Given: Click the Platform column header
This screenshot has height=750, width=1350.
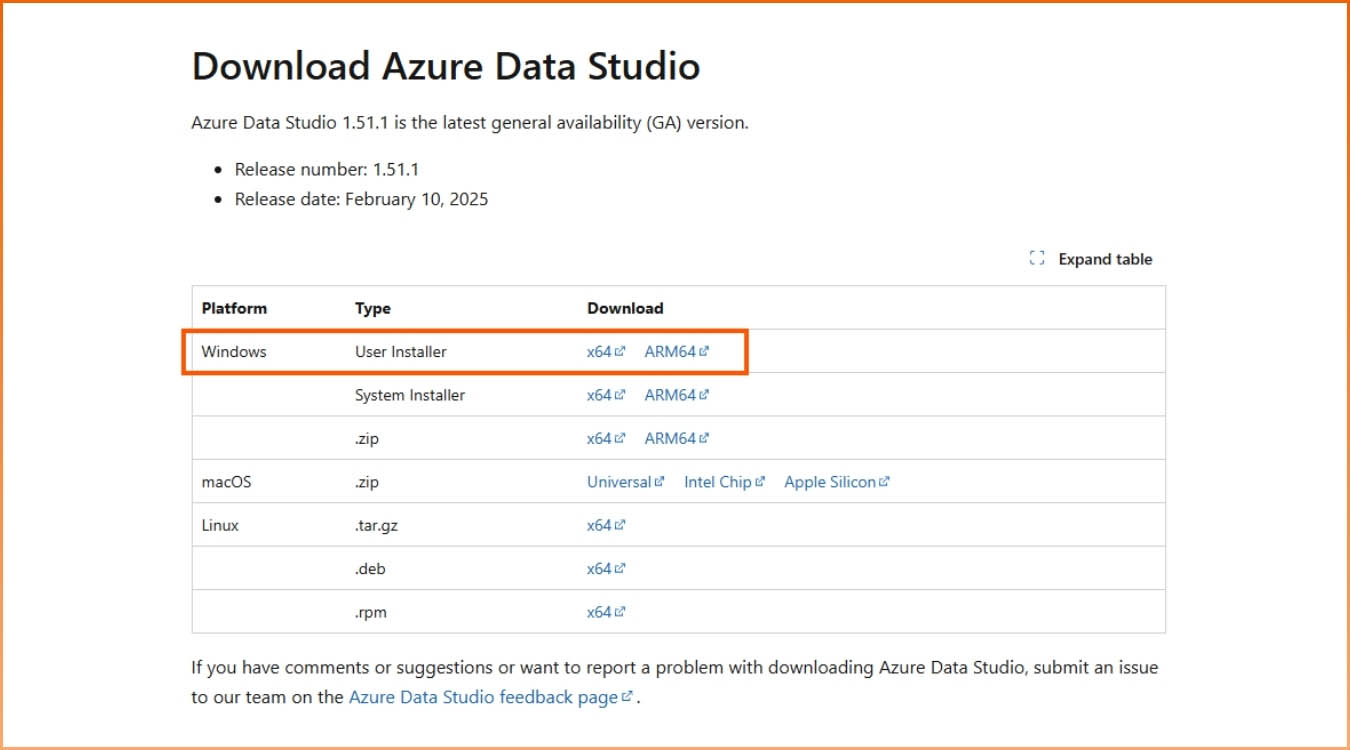Looking at the screenshot, I should click(x=234, y=308).
